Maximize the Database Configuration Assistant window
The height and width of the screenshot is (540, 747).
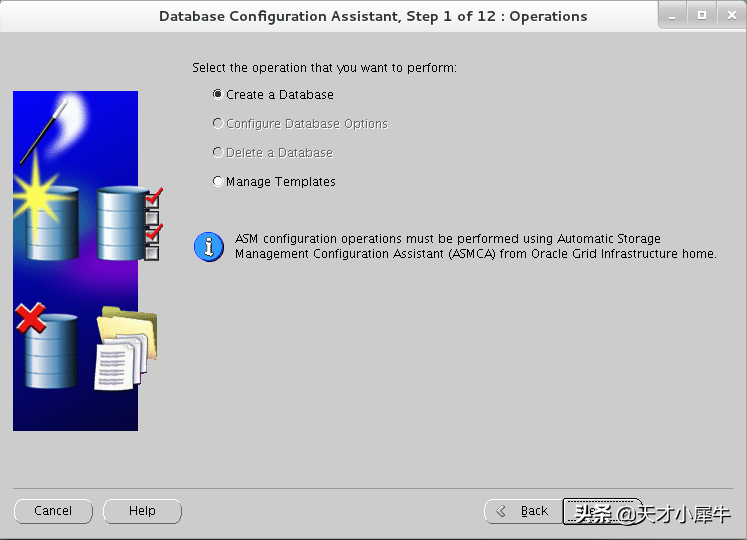(x=702, y=16)
